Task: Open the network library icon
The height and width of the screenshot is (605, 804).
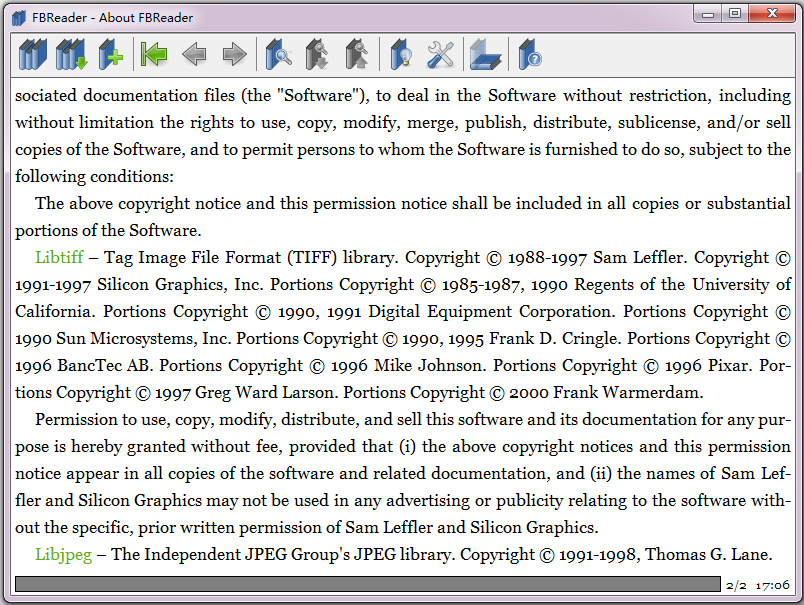Action: tap(71, 54)
